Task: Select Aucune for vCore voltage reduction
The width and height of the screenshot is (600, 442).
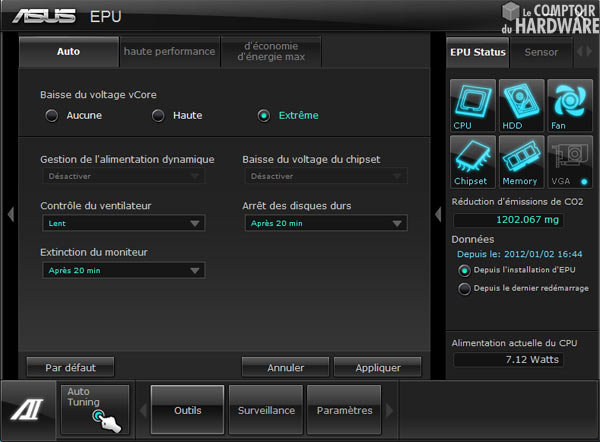Action: 52,115
